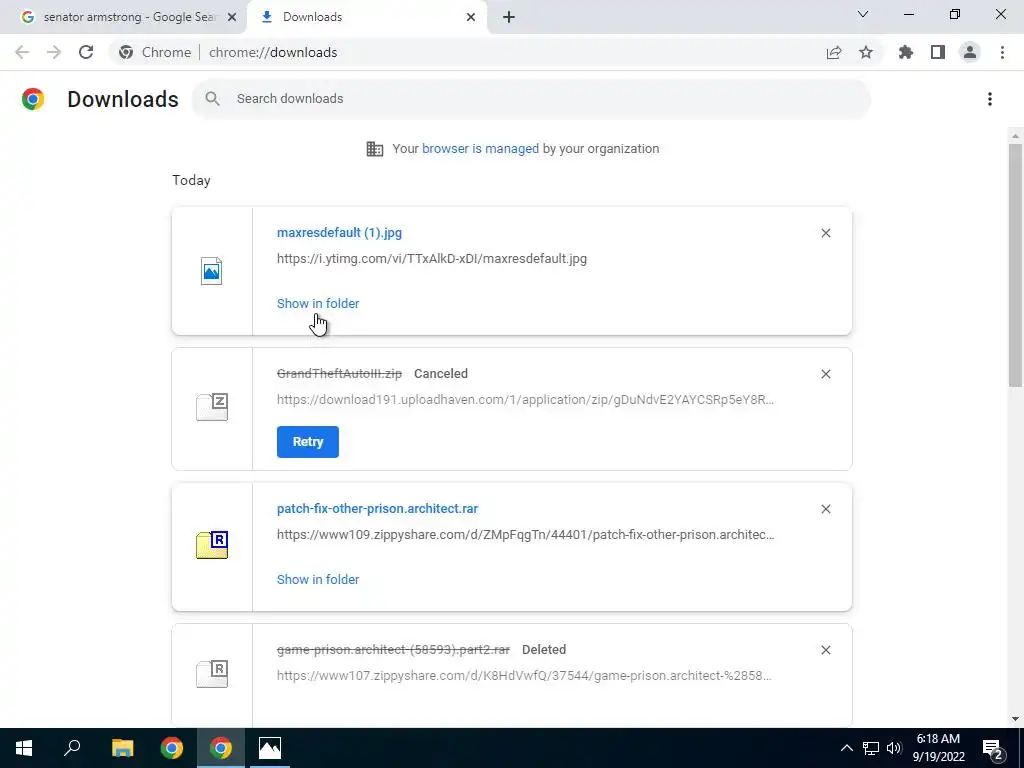1024x768 pixels.
Task: Click the 'browser is managed' link
Action: (480, 148)
